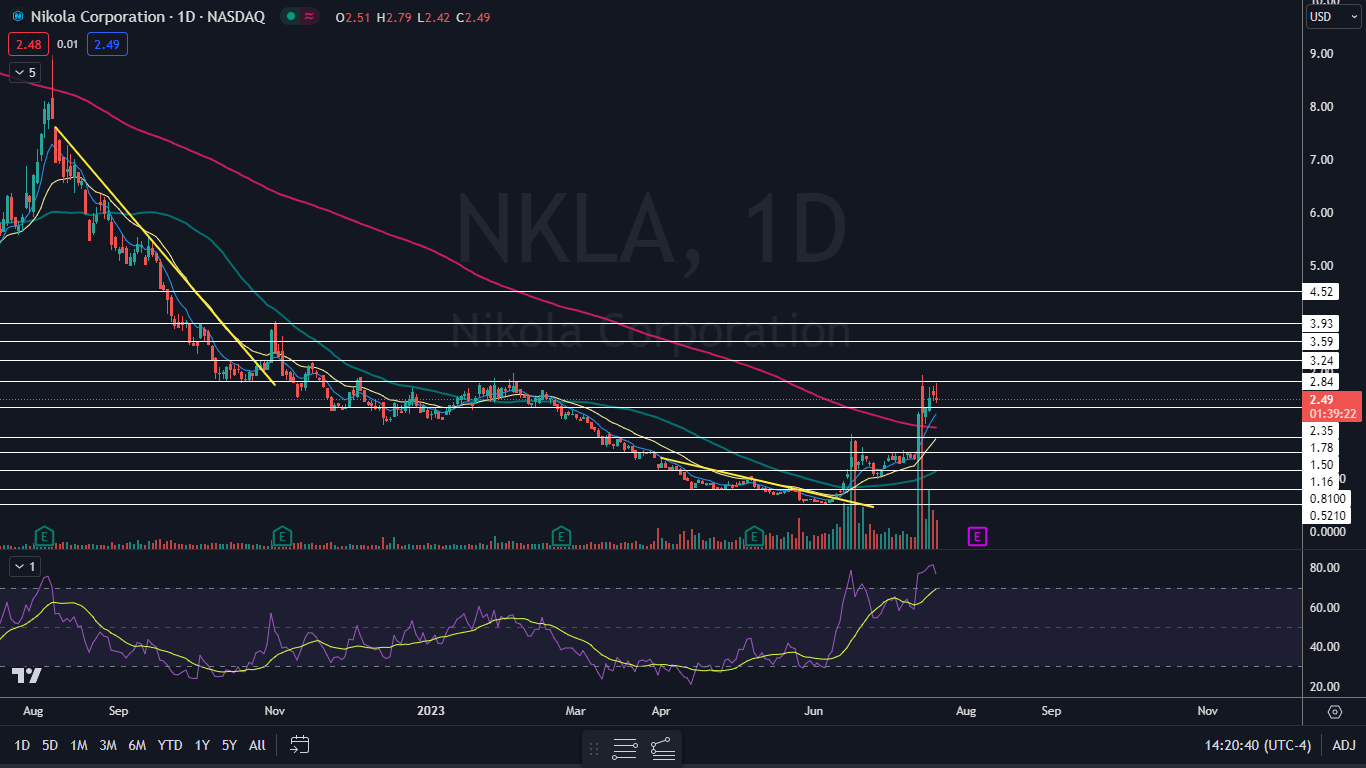The image size is (1366, 768).
Task: Click the blue 2.49 buy price button
Action: [x=107, y=44]
